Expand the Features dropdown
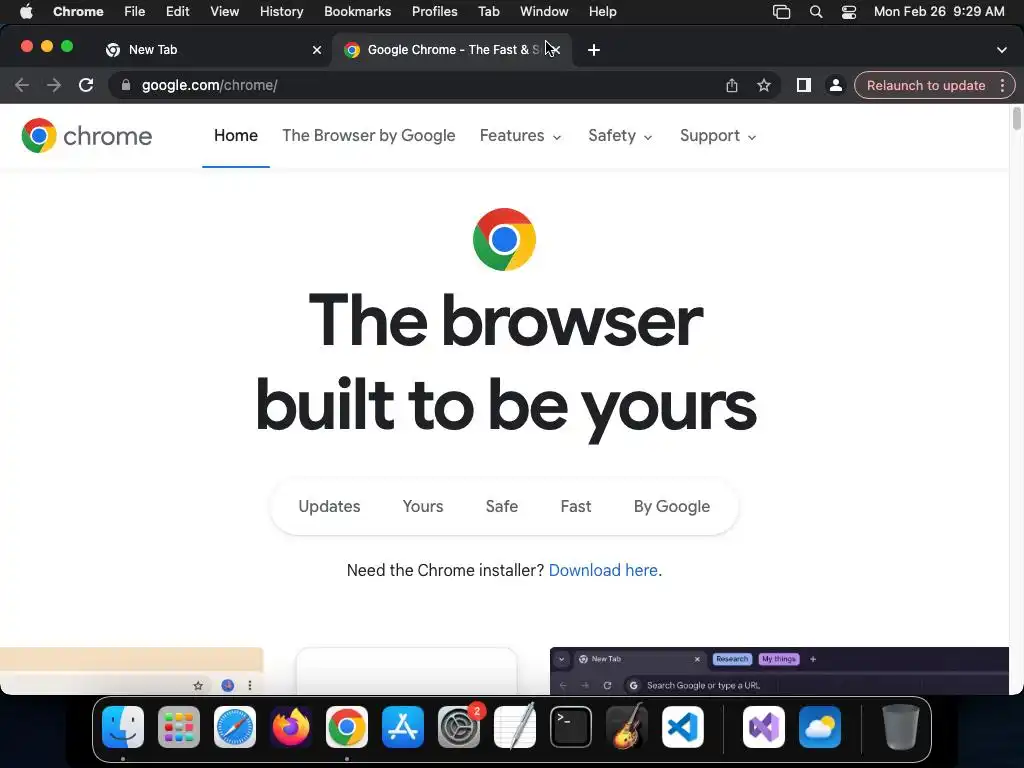This screenshot has height=768, width=1024. (520, 136)
